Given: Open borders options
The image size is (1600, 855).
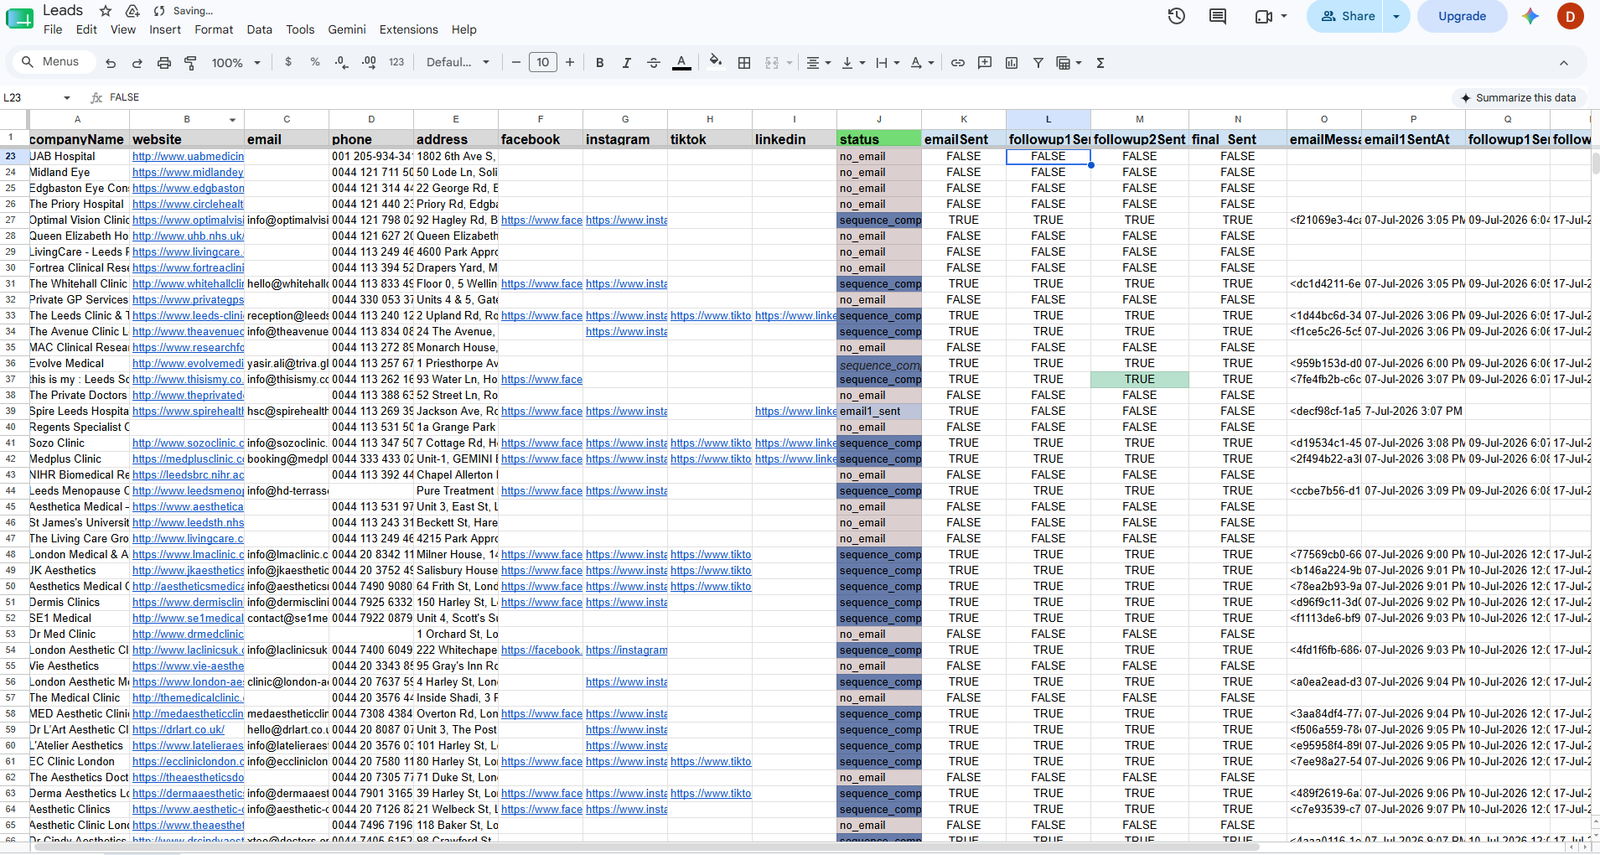Looking at the screenshot, I should click(744, 63).
